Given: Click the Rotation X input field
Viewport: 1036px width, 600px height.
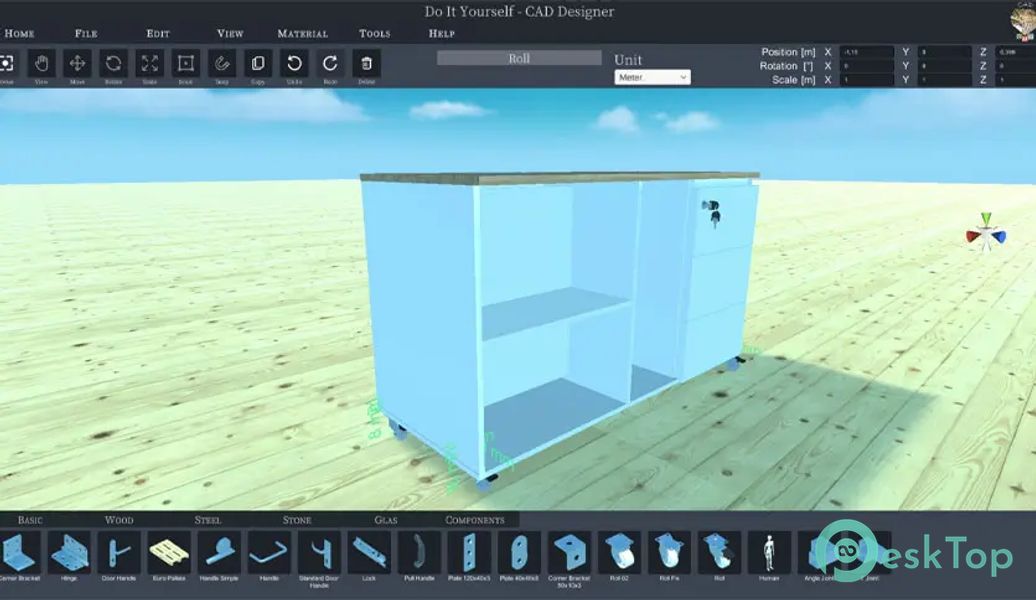Looking at the screenshot, I should click(867, 66).
